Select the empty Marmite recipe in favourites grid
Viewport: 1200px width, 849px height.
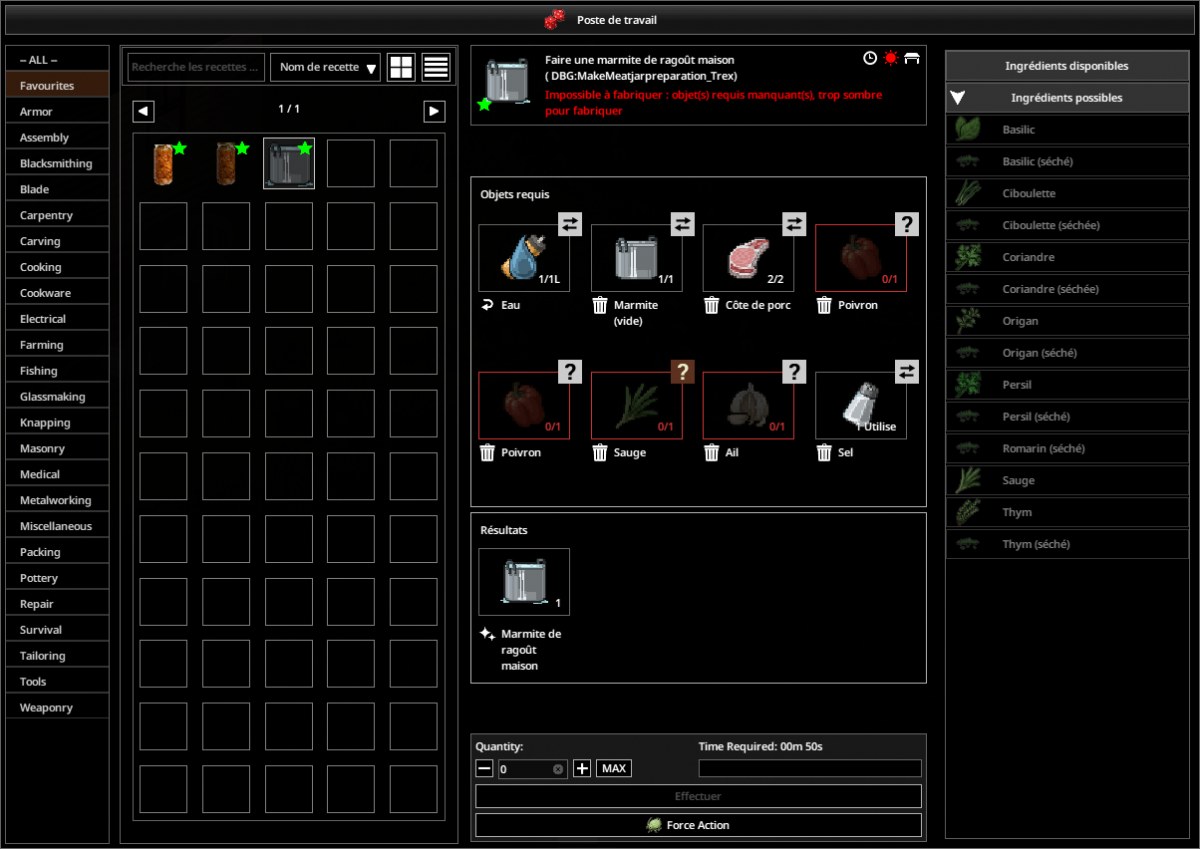[289, 163]
